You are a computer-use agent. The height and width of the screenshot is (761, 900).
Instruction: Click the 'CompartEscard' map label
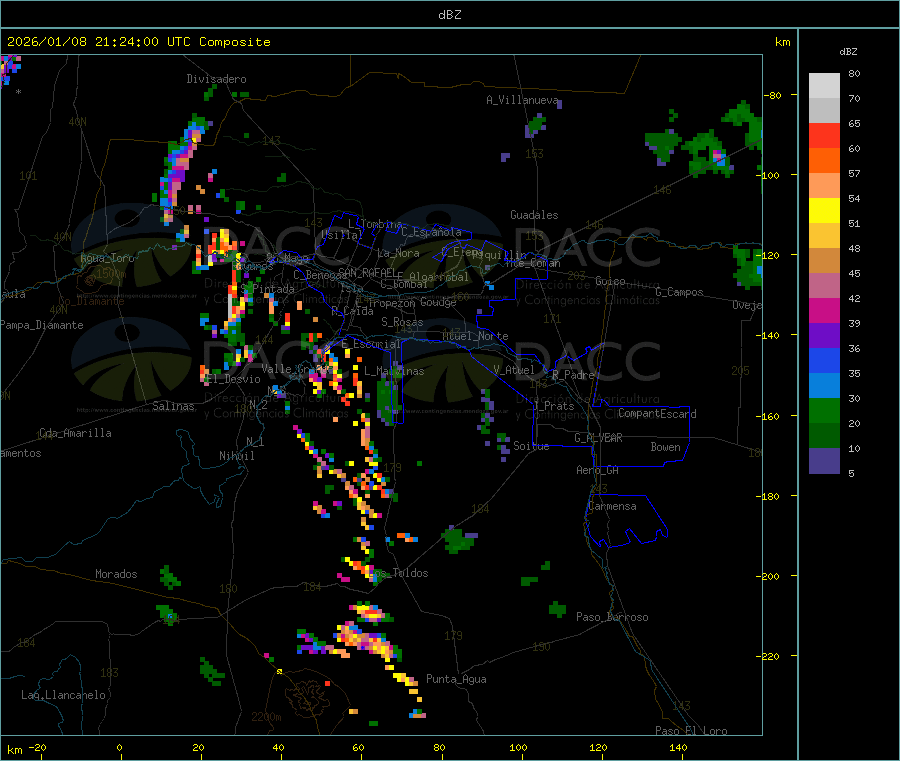coord(657,413)
